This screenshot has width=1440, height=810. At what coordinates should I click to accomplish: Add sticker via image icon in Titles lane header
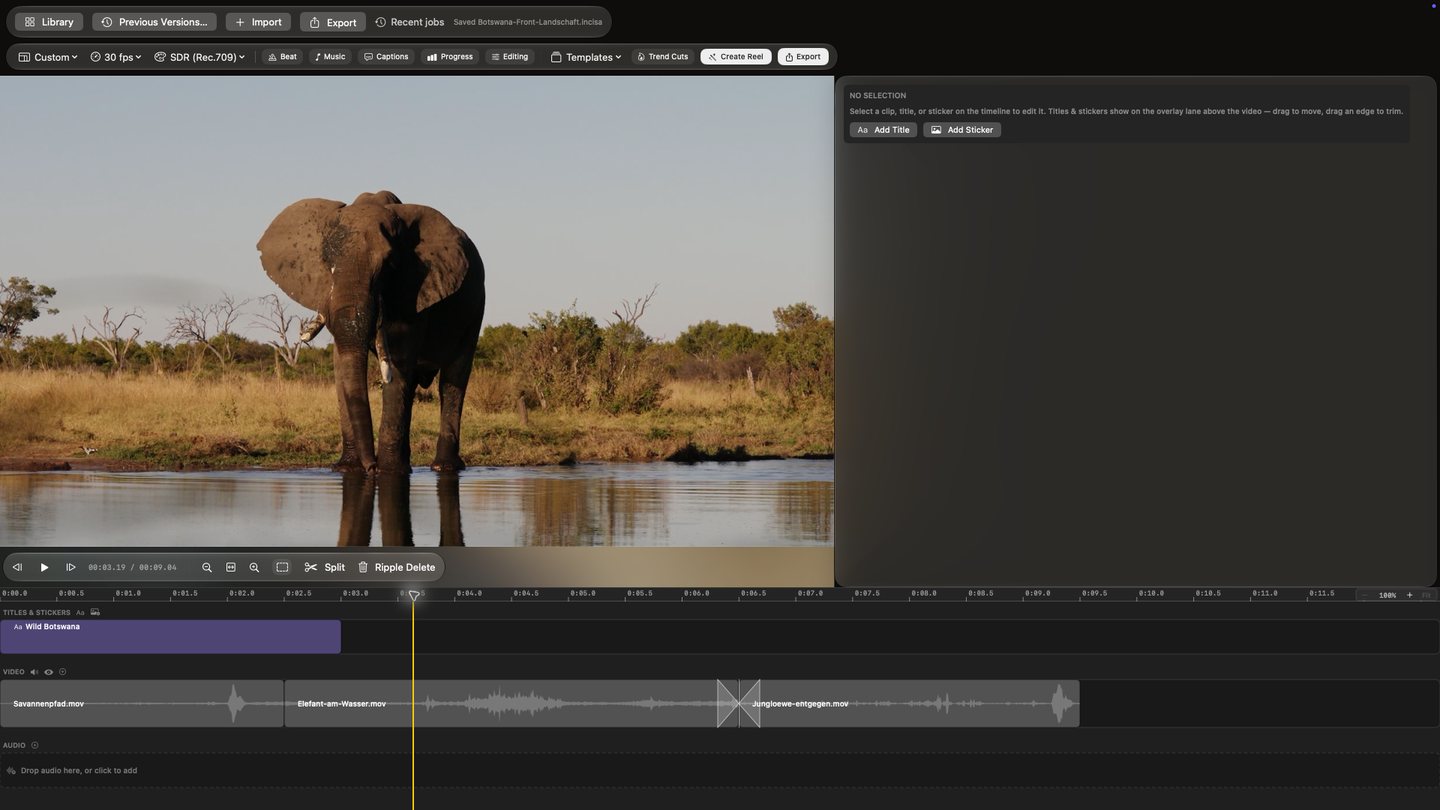[95, 612]
